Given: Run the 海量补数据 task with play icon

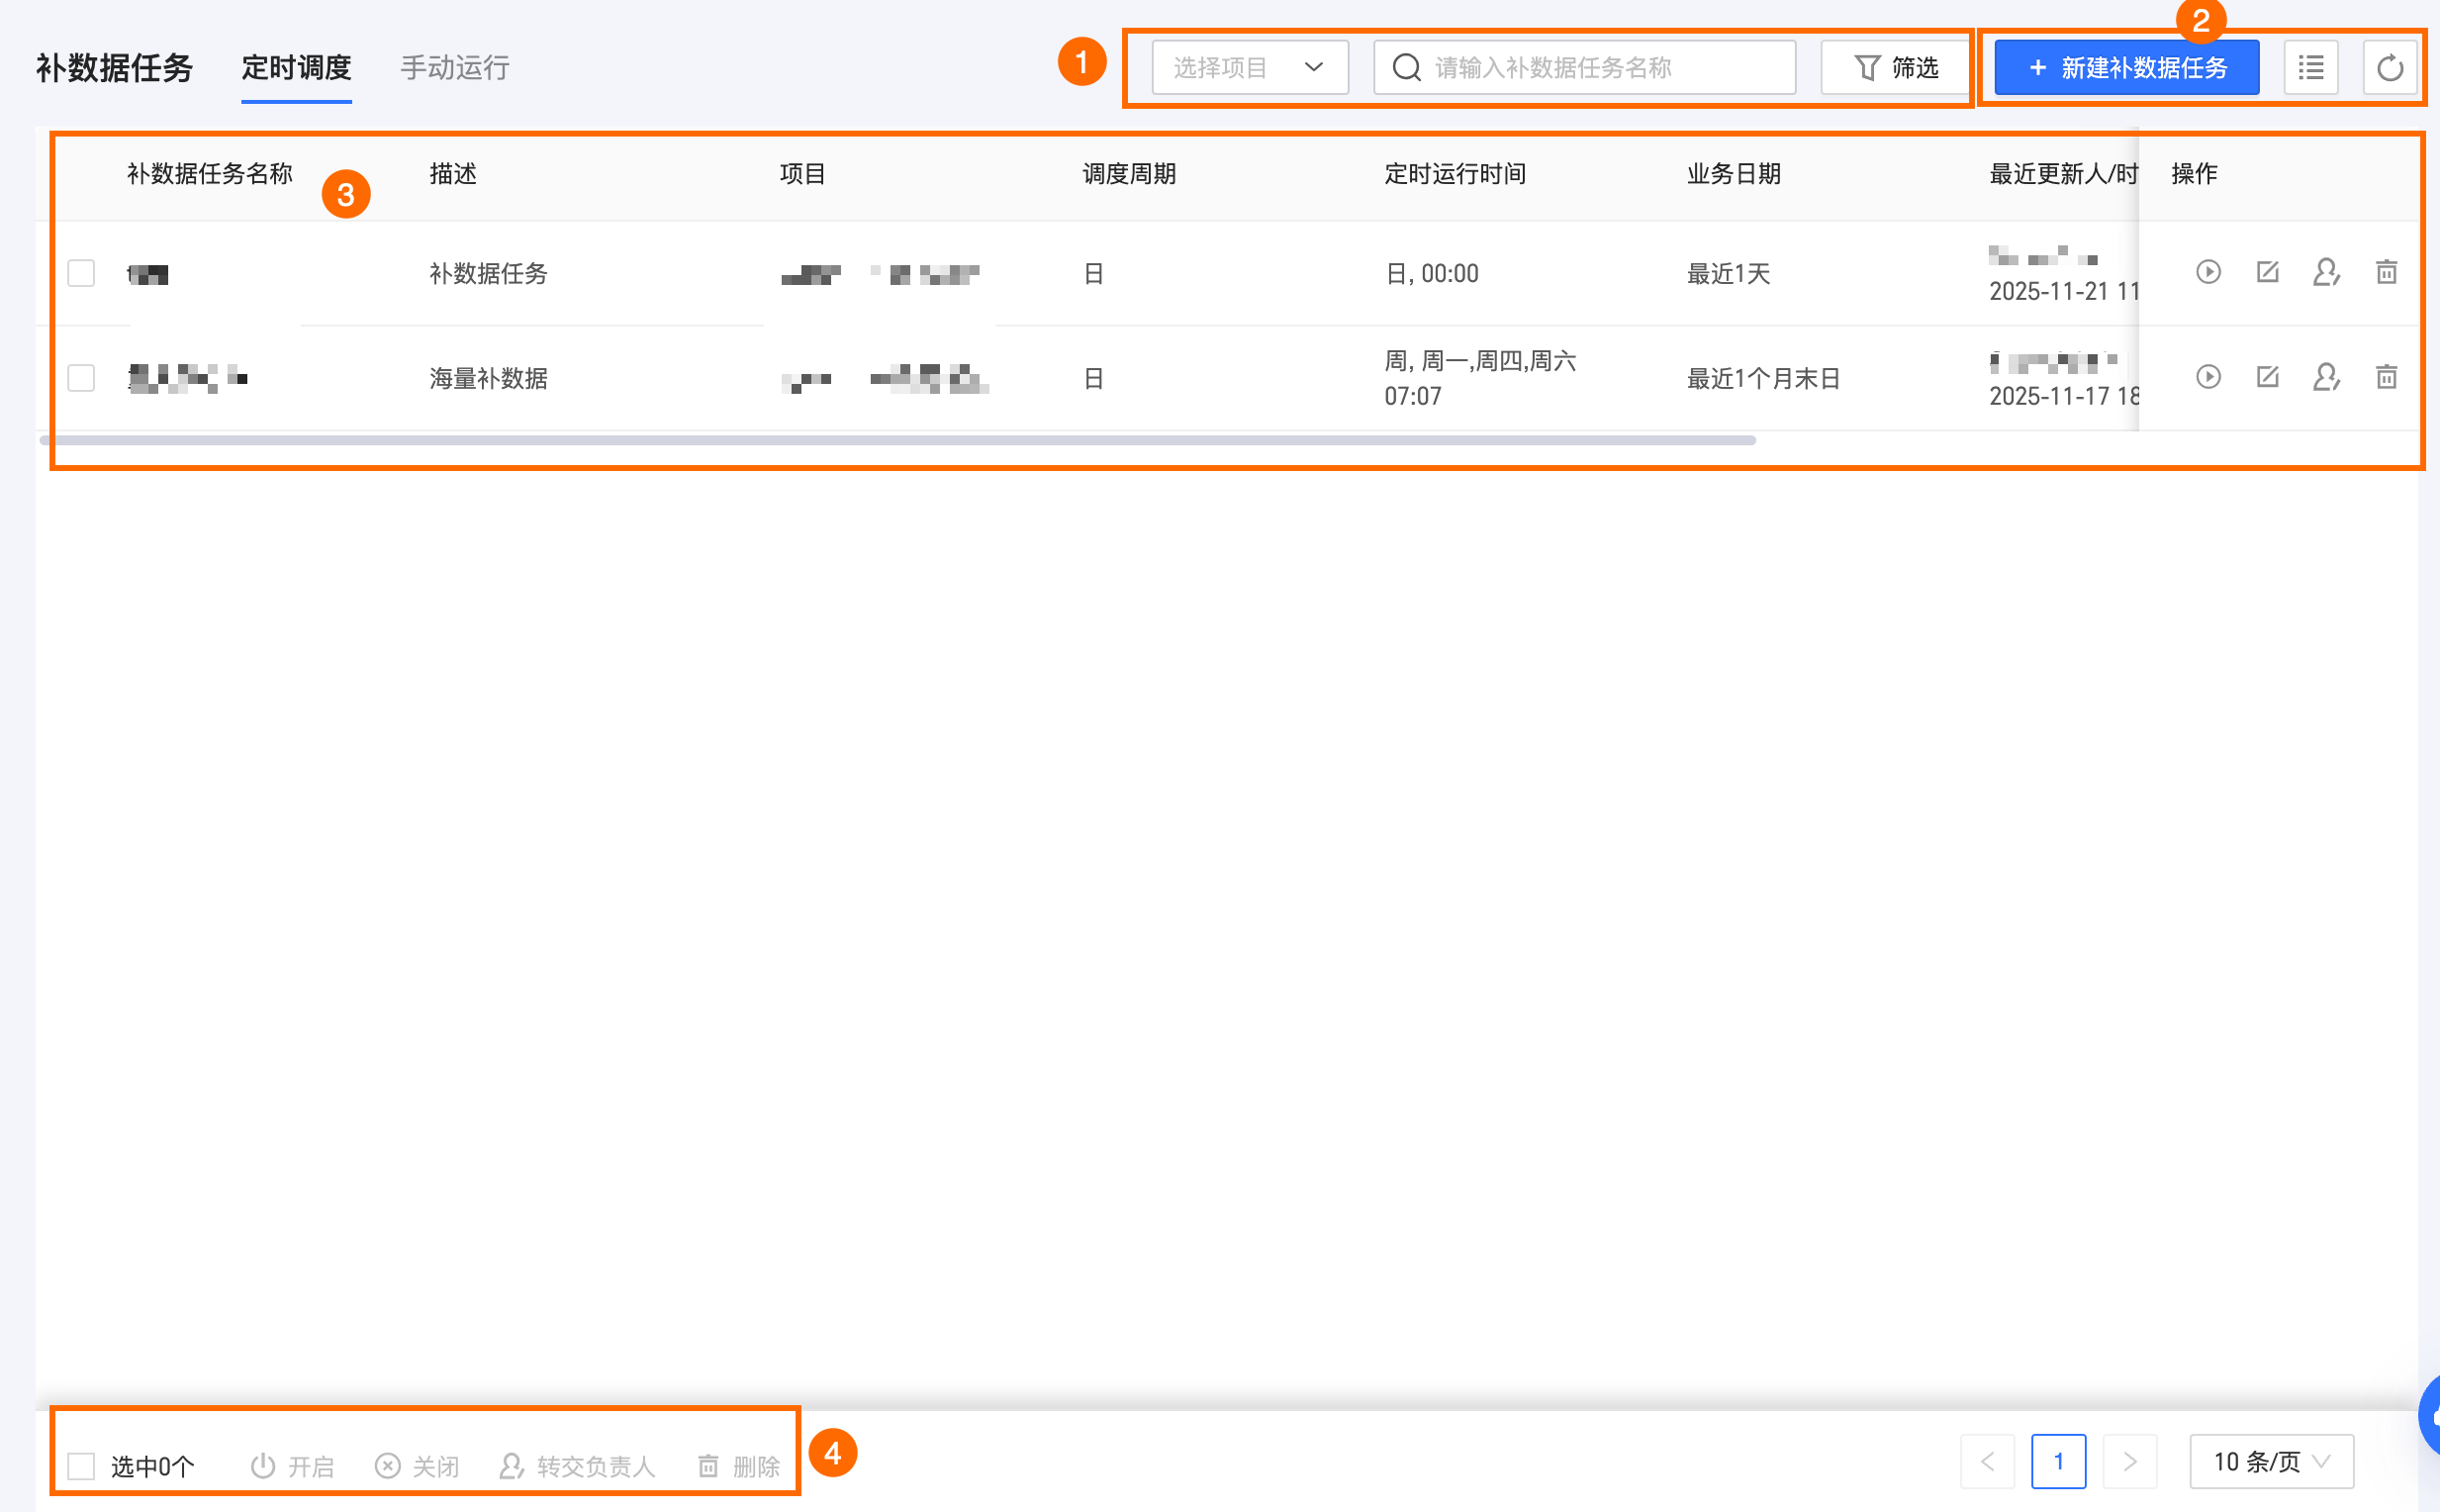Looking at the screenshot, I should tap(2208, 377).
